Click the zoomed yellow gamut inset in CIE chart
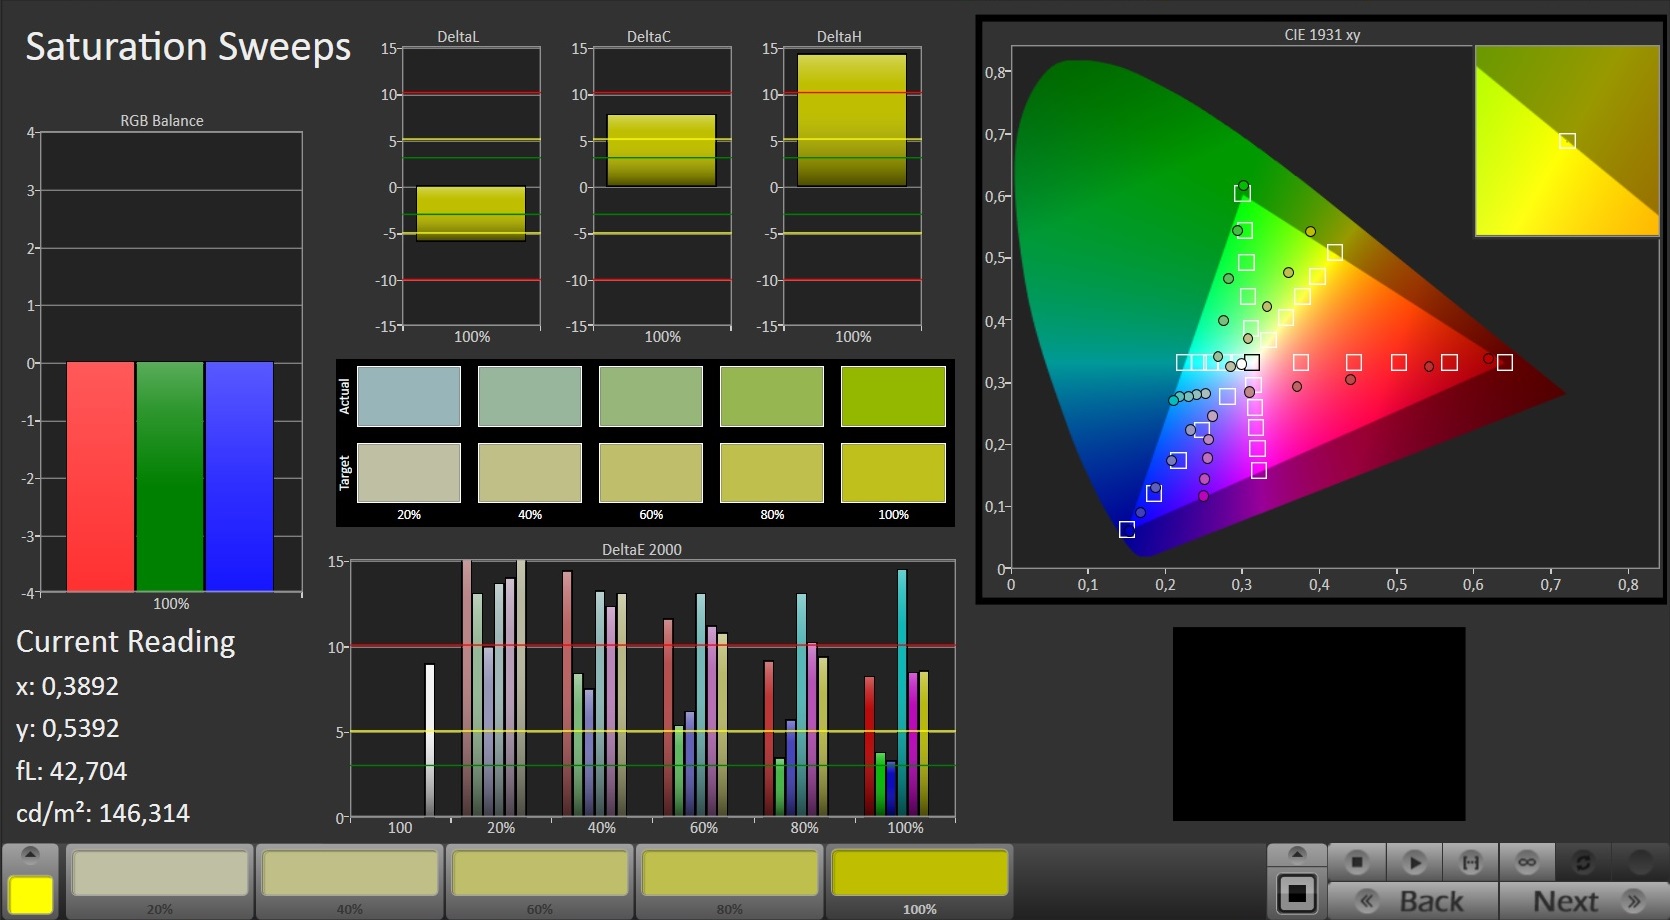Image resolution: width=1670 pixels, height=920 pixels. click(1567, 141)
